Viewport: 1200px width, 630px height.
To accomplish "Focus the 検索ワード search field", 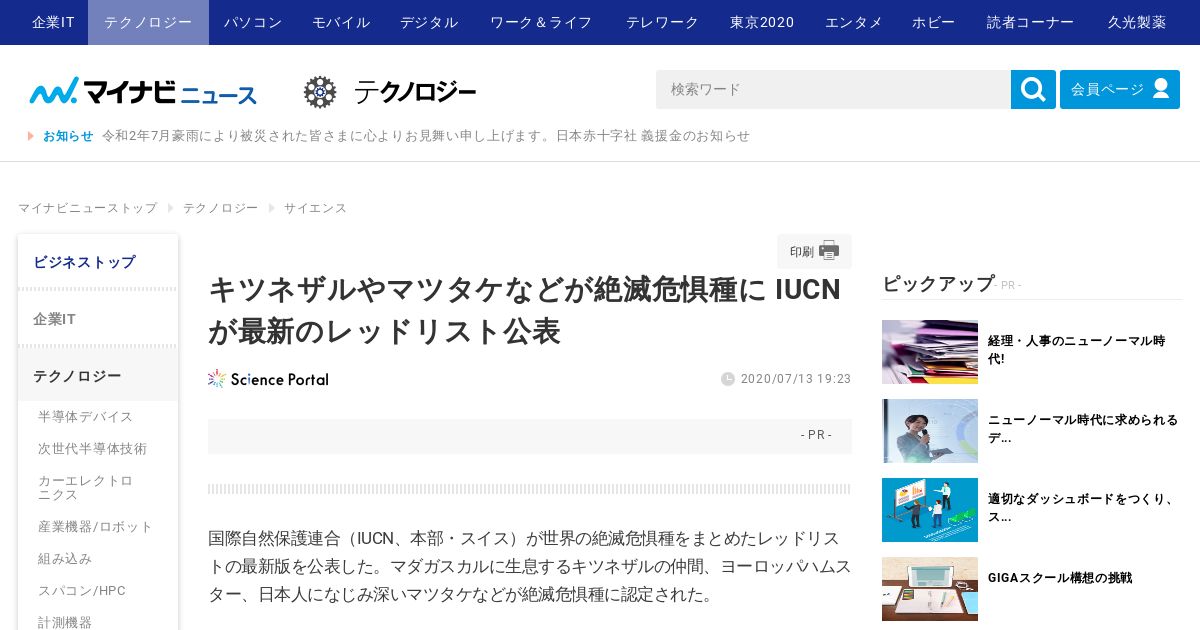I will click(x=833, y=89).
